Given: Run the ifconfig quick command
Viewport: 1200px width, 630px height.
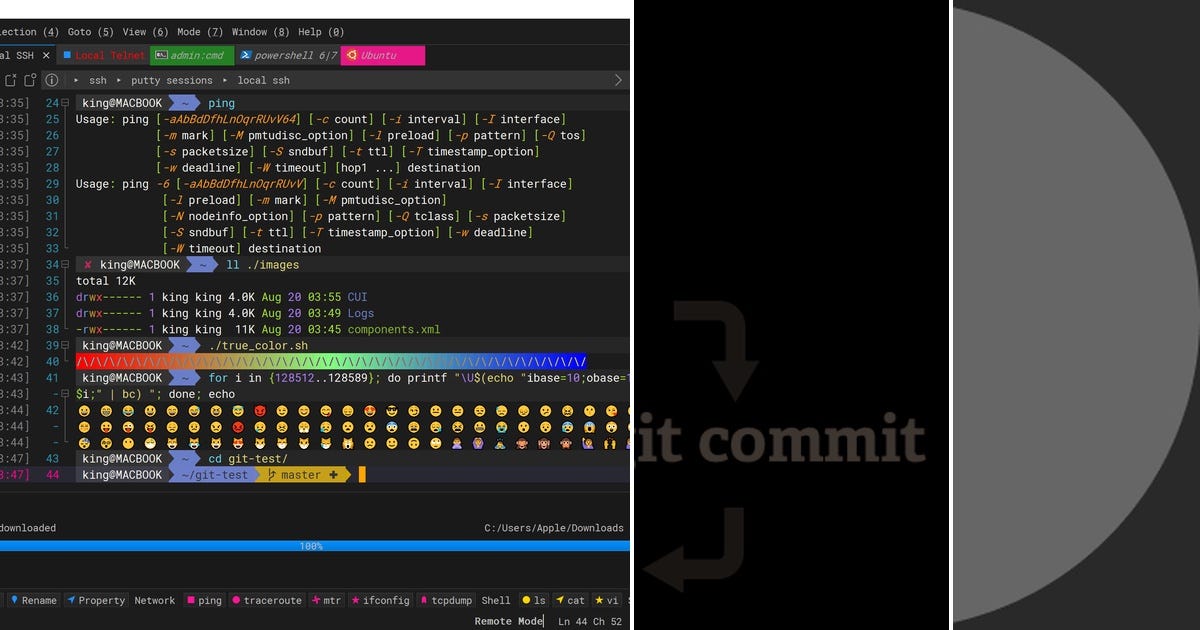Looking at the screenshot, I should pos(380,600).
